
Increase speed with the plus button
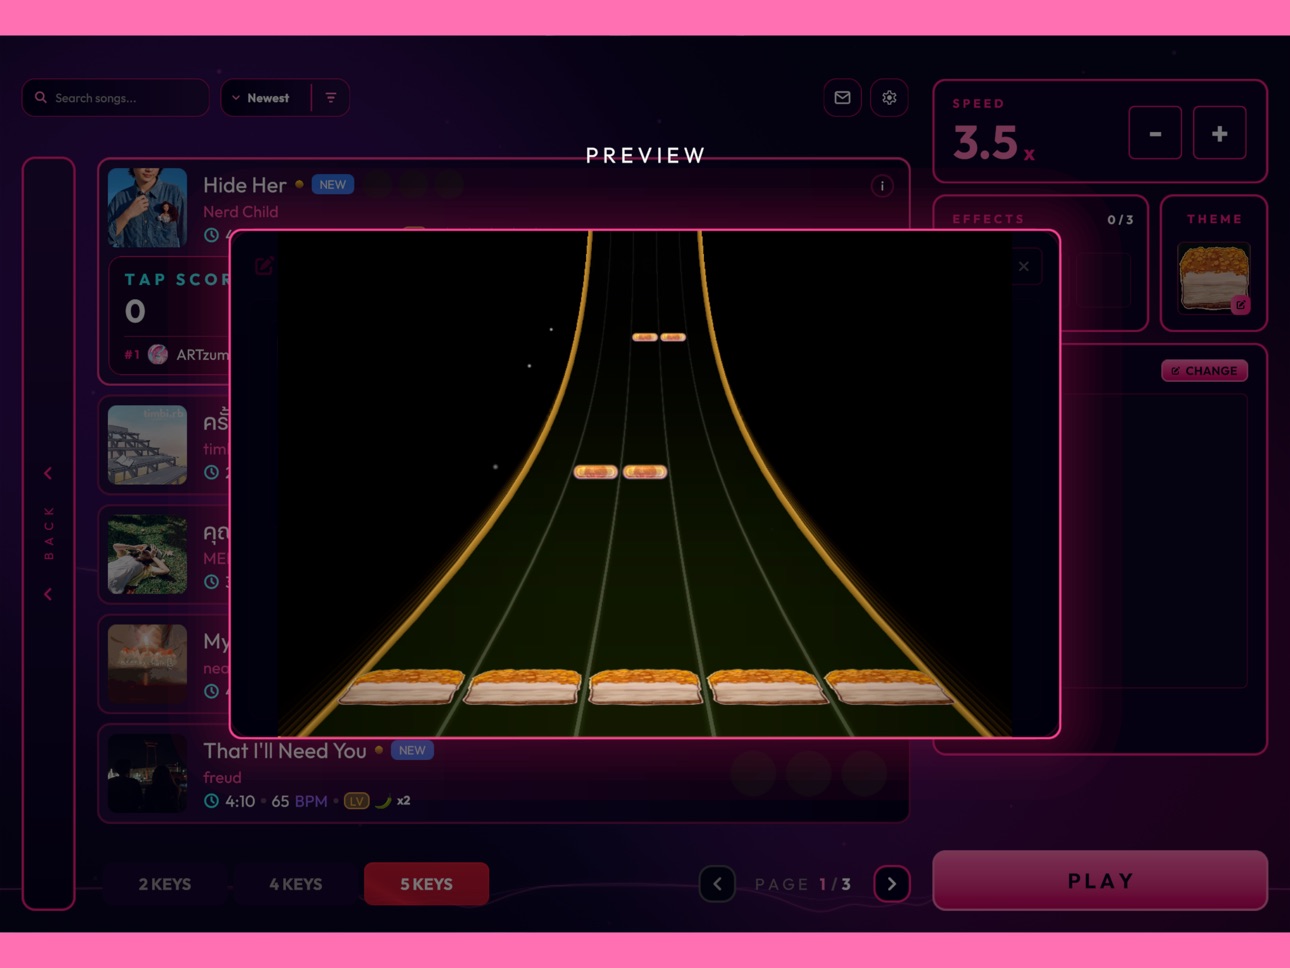(x=1220, y=133)
